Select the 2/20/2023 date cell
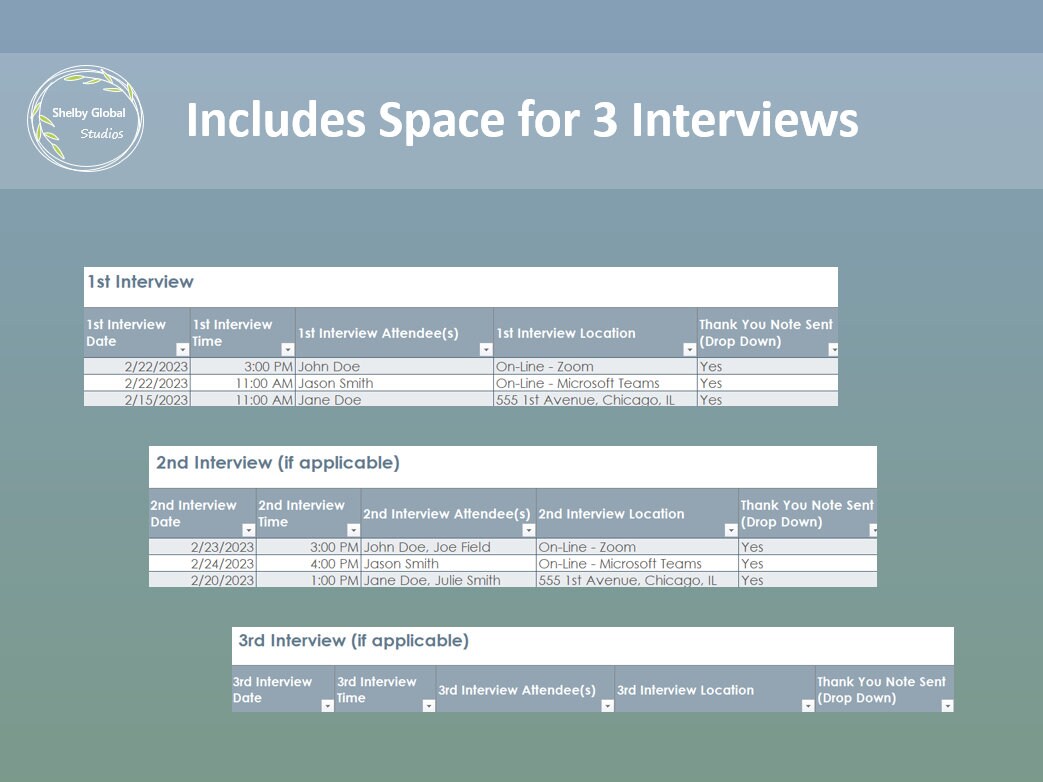 [x=202, y=580]
